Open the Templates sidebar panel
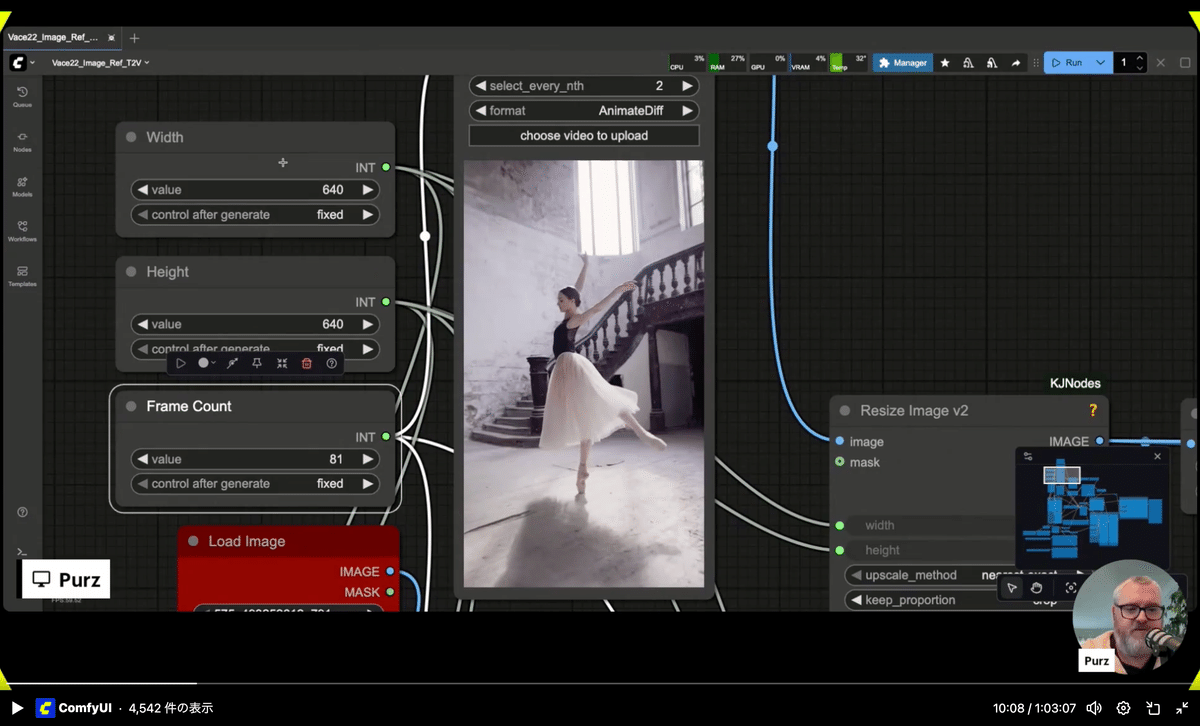1200x726 pixels. tap(22, 276)
